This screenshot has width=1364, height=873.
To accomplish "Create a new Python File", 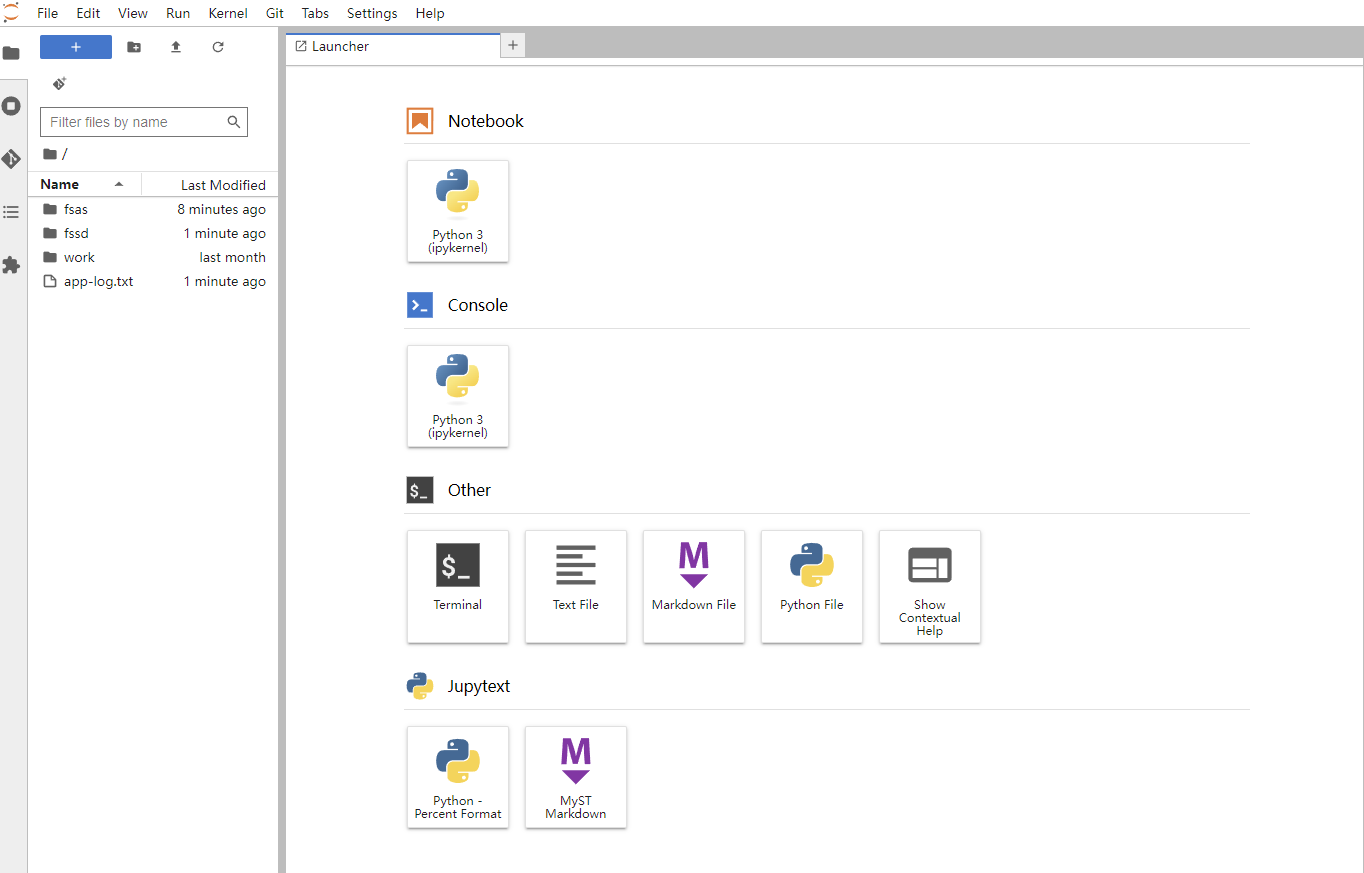I will (812, 586).
